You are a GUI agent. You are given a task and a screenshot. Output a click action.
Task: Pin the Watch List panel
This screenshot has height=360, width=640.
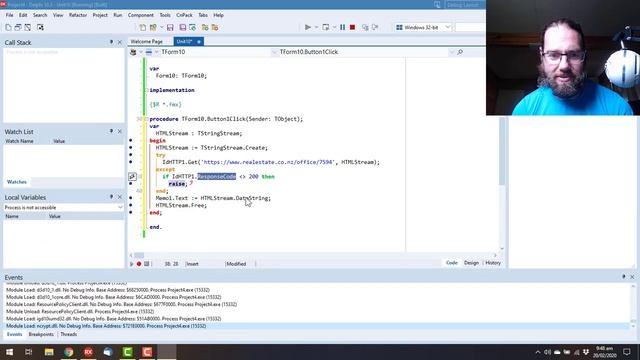coord(111,131)
